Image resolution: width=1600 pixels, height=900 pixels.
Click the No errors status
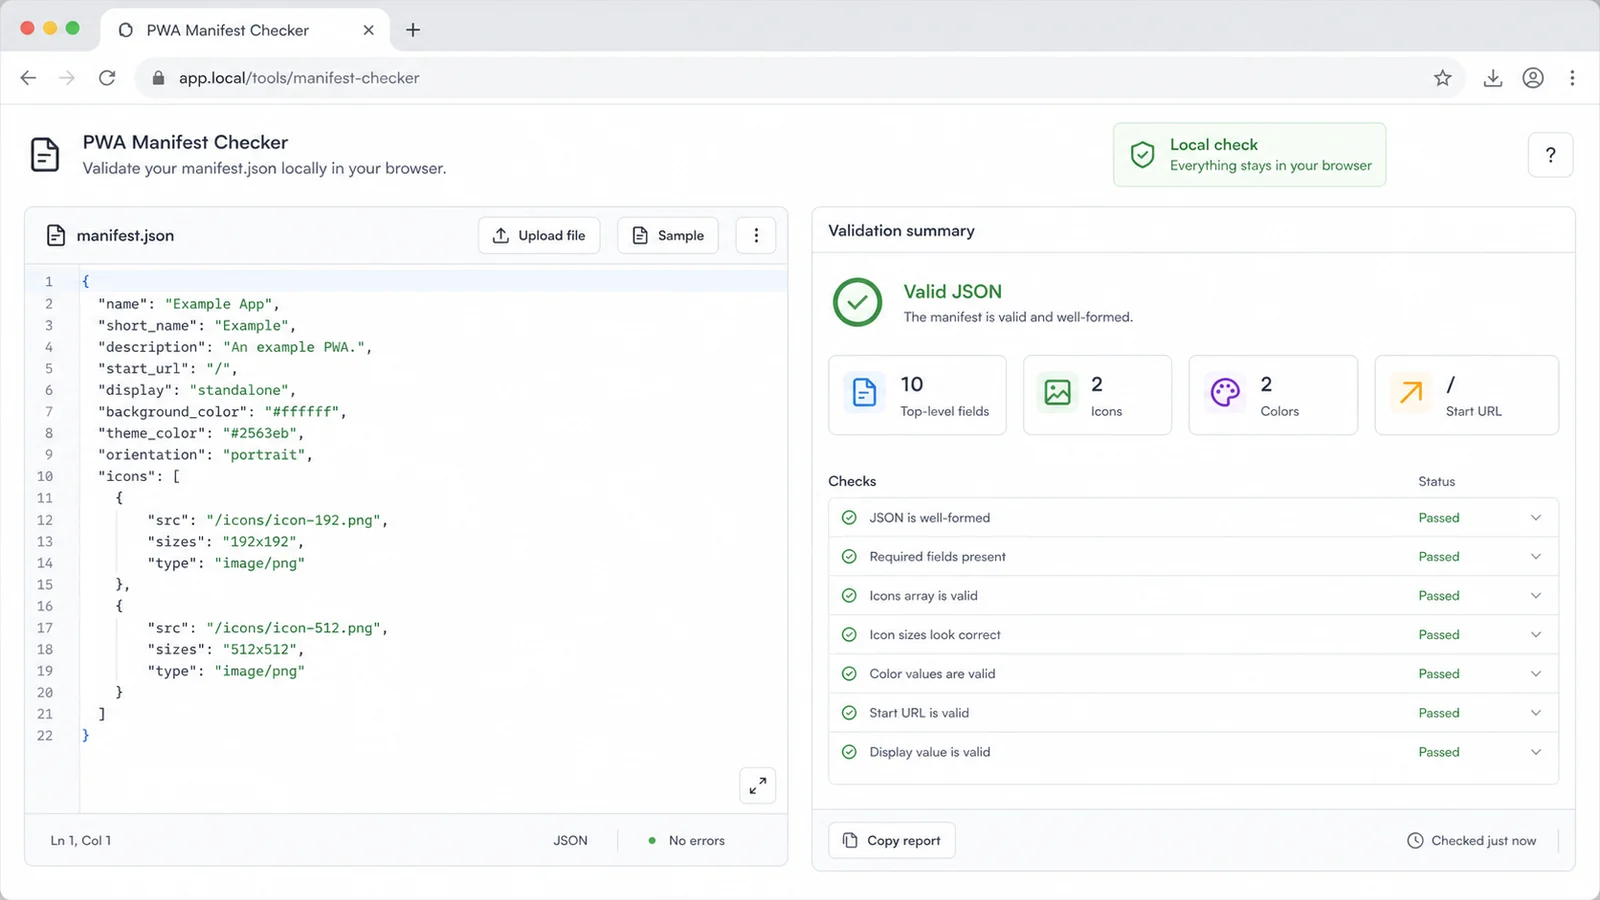tap(686, 841)
